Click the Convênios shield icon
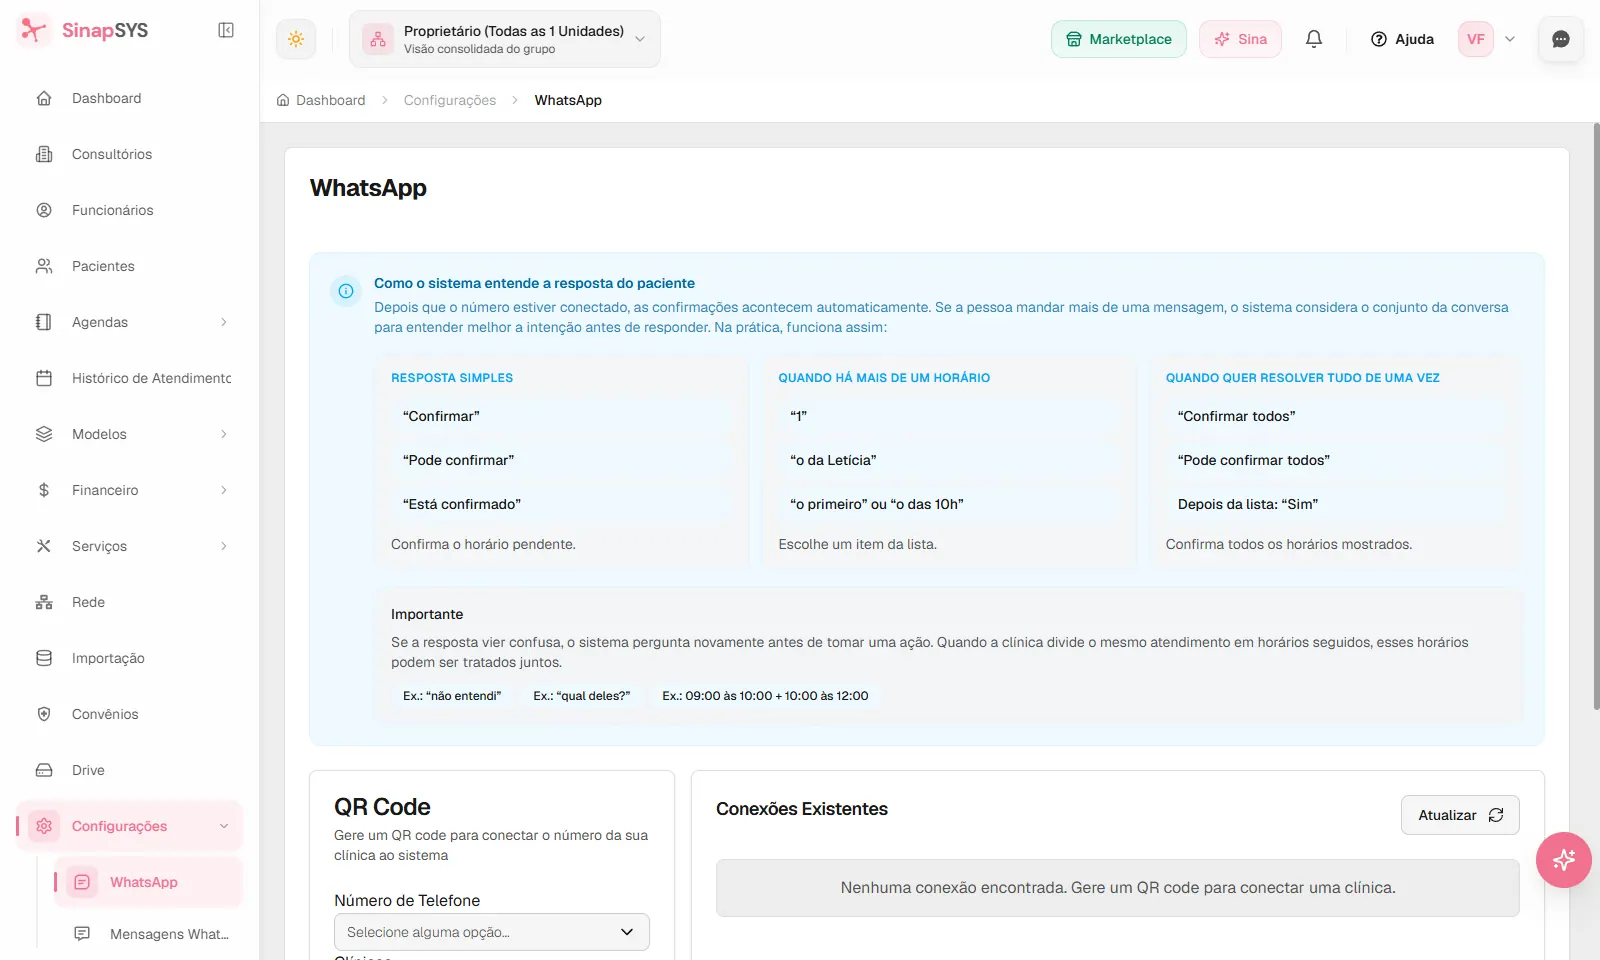The height and width of the screenshot is (960, 1600). point(44,714)
